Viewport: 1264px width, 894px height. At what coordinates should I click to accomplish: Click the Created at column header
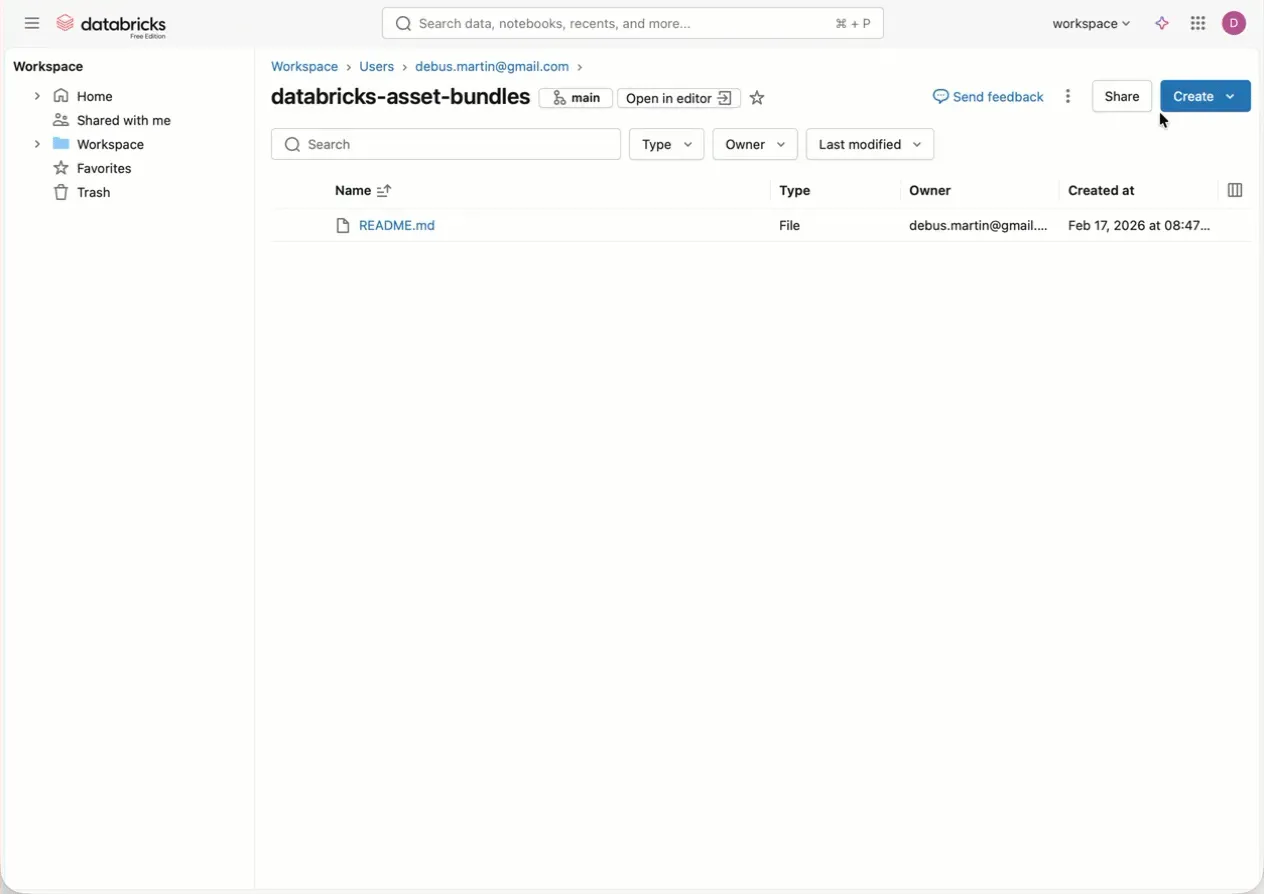(x=1101, y=190)
